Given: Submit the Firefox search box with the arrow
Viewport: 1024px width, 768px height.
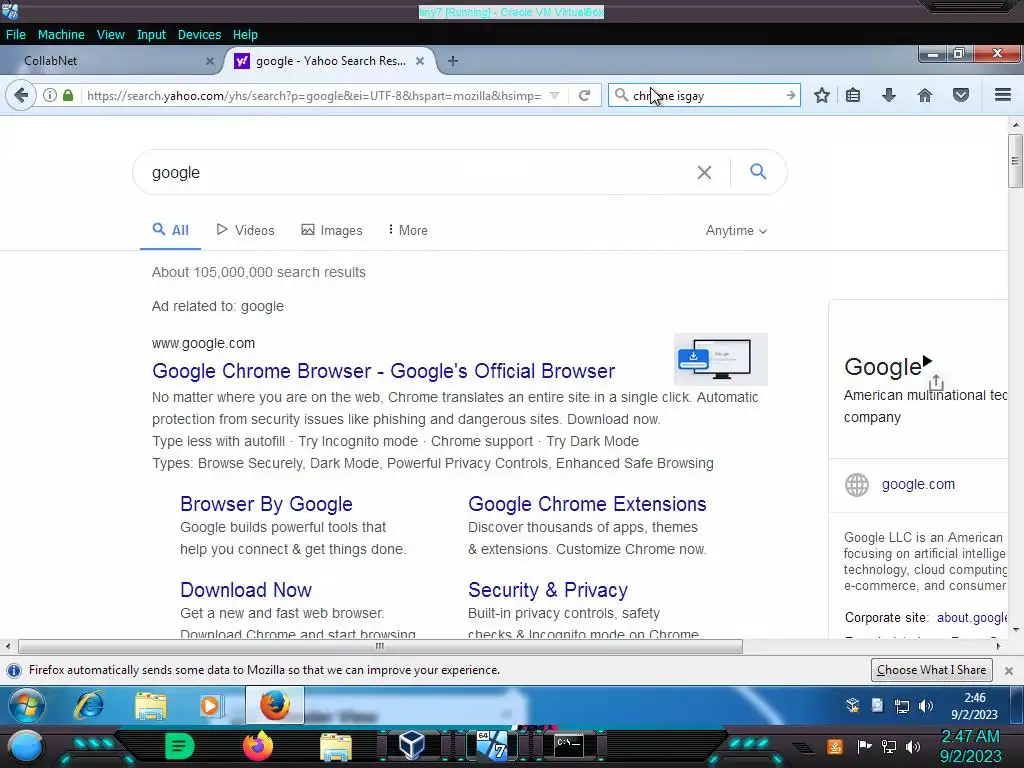Looking at the screenshot, I should [790, 95].
